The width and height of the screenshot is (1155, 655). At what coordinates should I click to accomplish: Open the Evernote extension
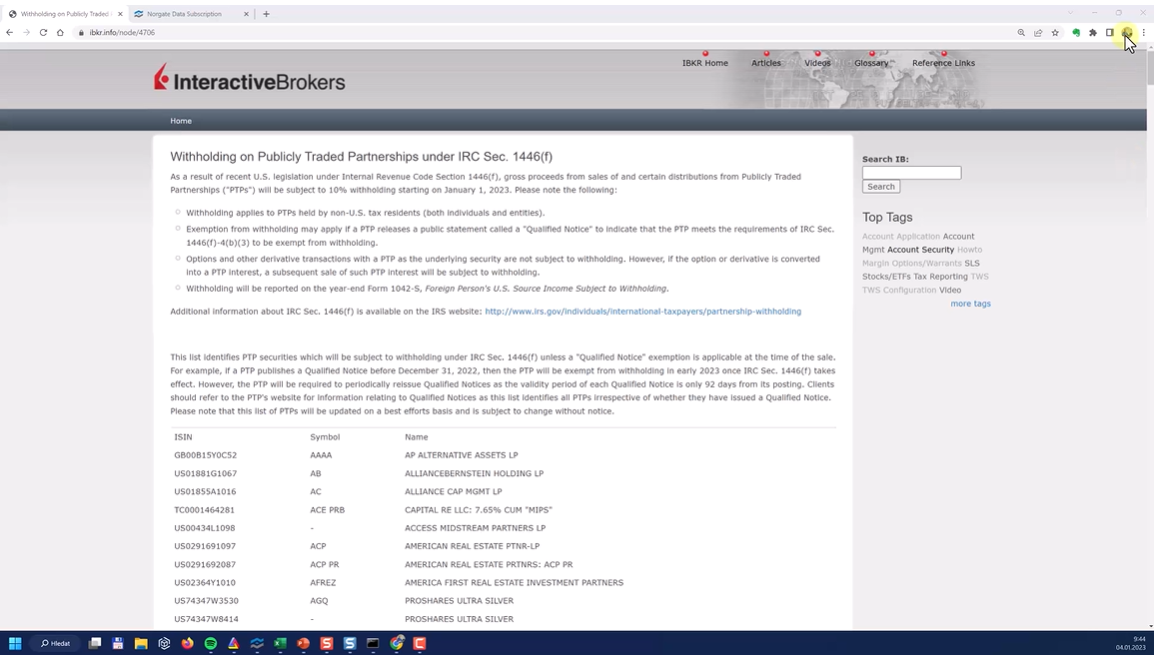pos(1076,32)
